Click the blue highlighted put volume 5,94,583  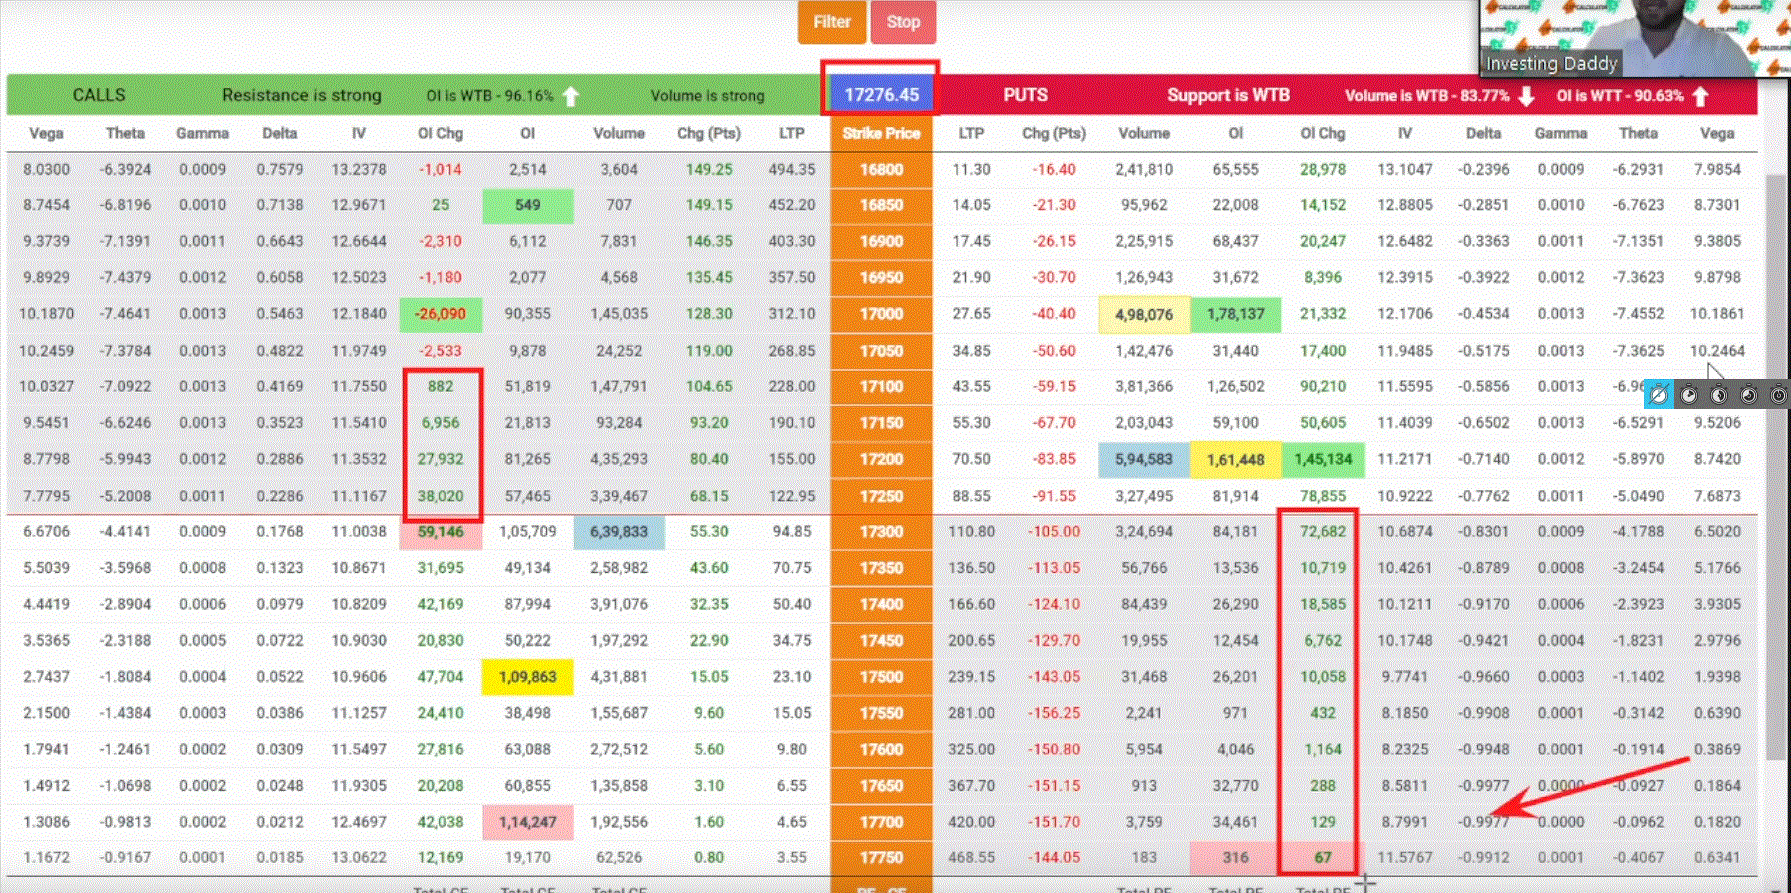click(x=1144, y=460)
